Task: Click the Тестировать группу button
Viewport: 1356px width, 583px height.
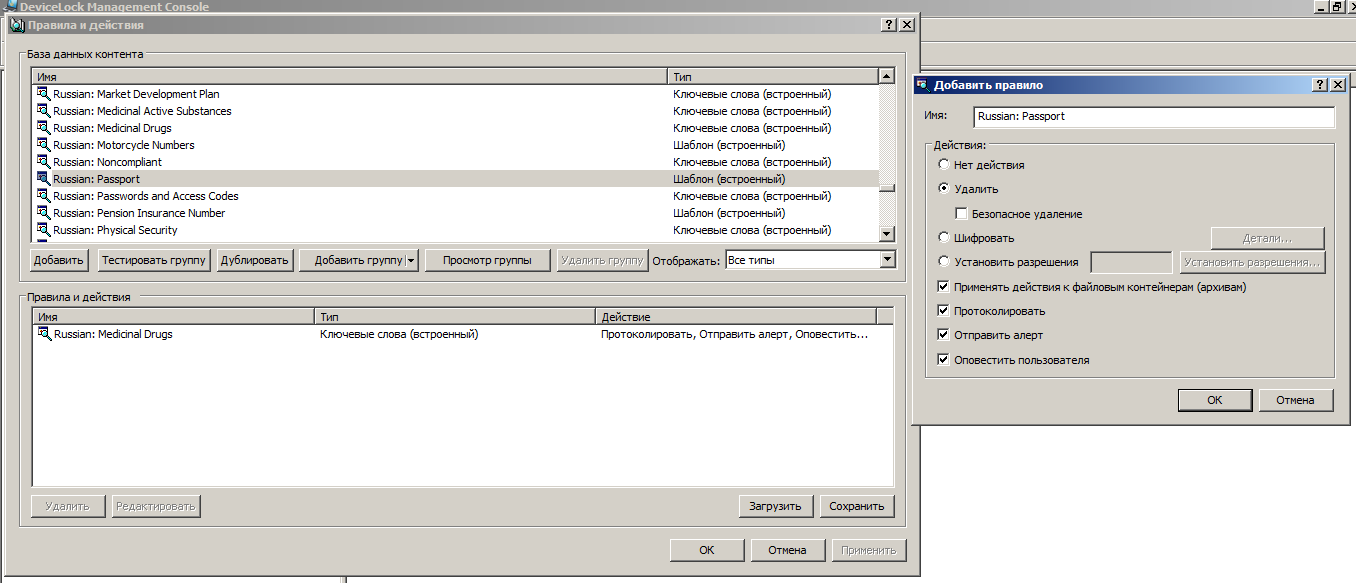Action: pos(154,260)
